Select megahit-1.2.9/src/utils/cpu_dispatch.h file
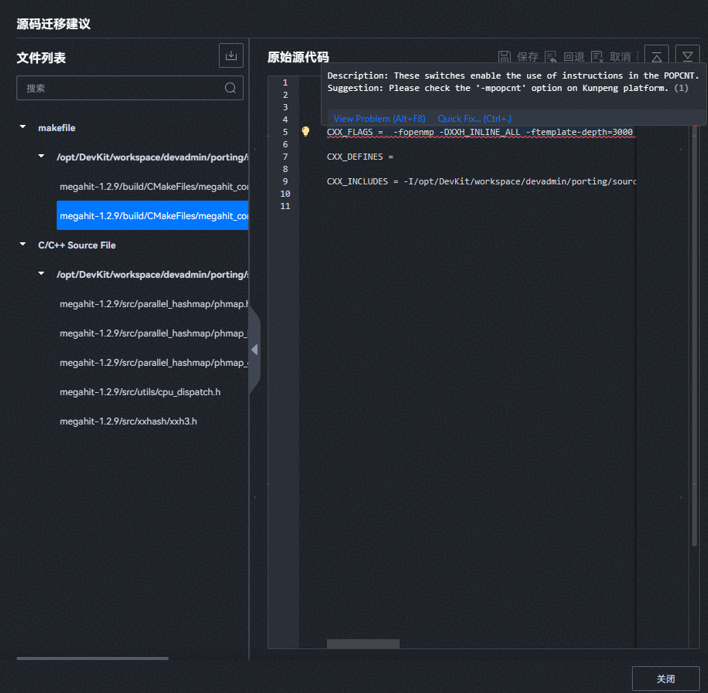Image resolution: width=708 pixels, height=693 pixels. pos(139,392)
